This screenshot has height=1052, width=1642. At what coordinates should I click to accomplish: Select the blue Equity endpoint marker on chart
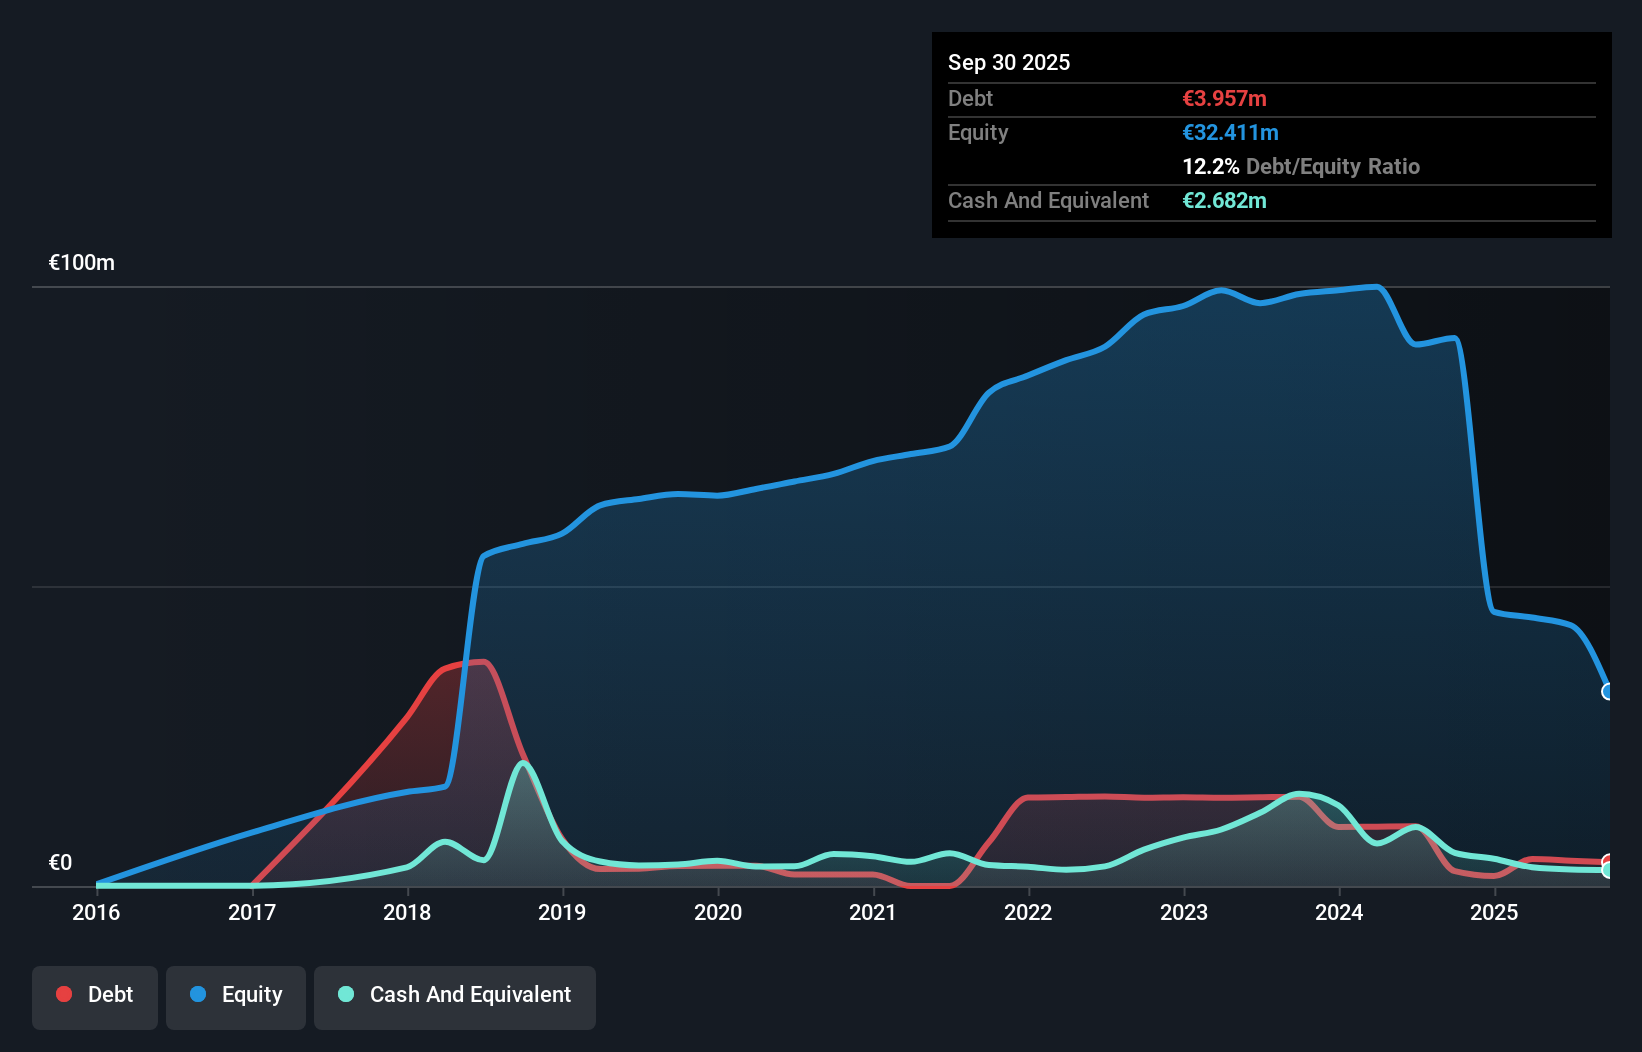pyautogui.click(x=1608, y=691)
